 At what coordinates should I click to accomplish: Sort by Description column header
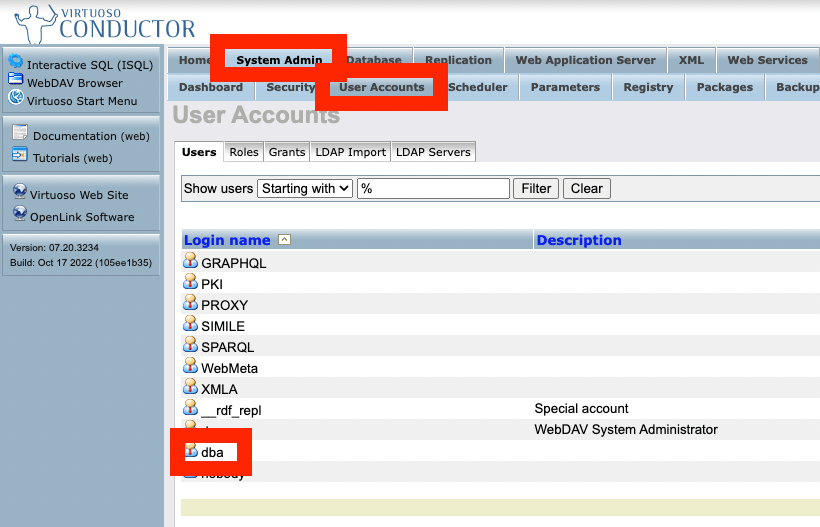[579, 240]
